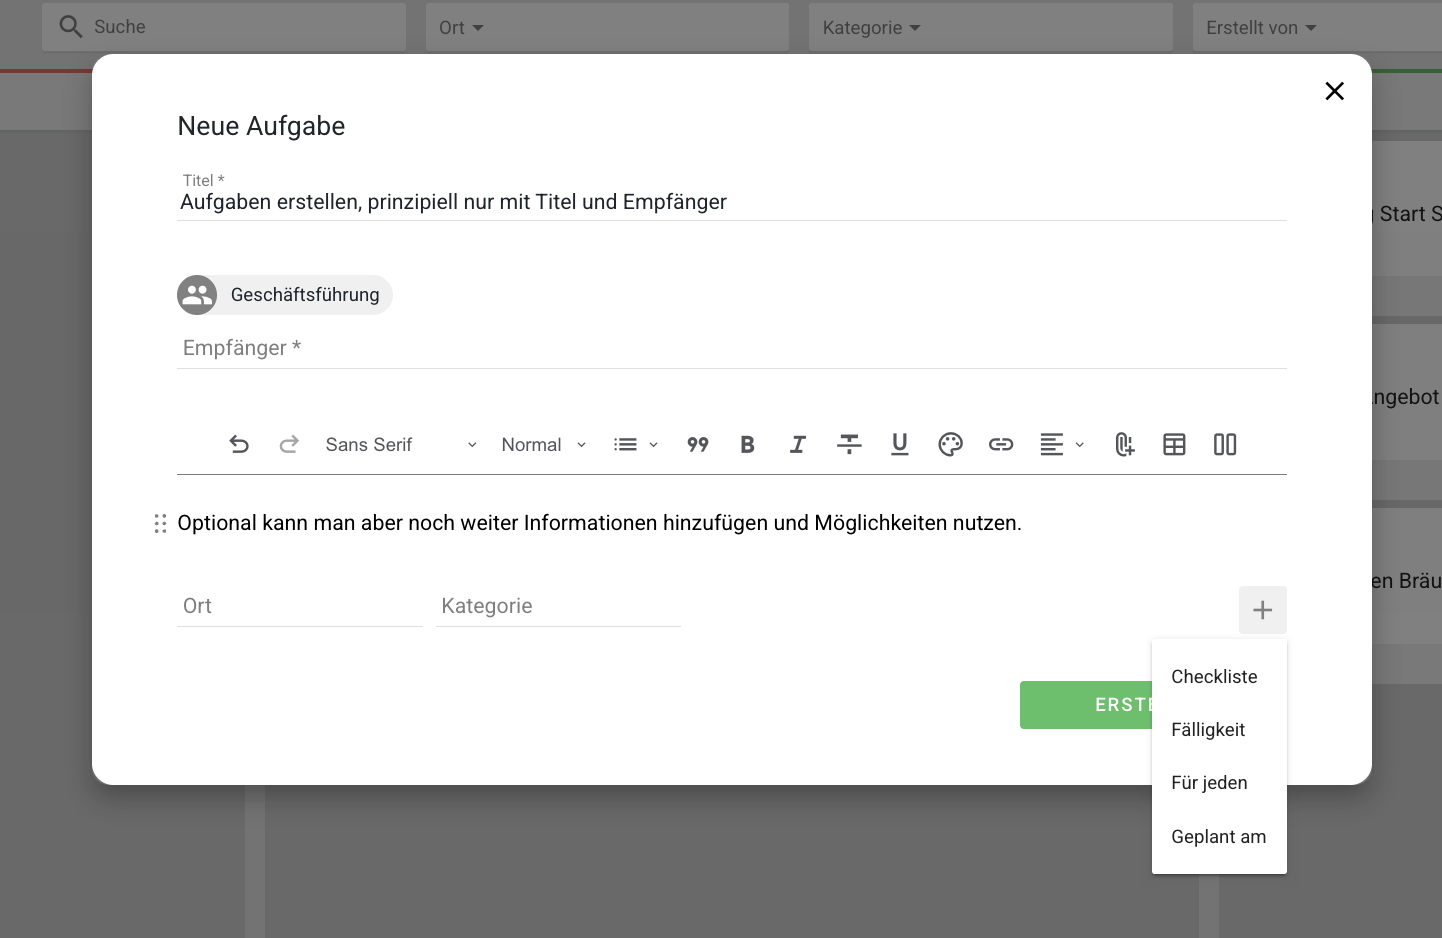Viewport: 1442px width, 938px height.
Task: Open the text color palette
Action: [x=950, y=444]
